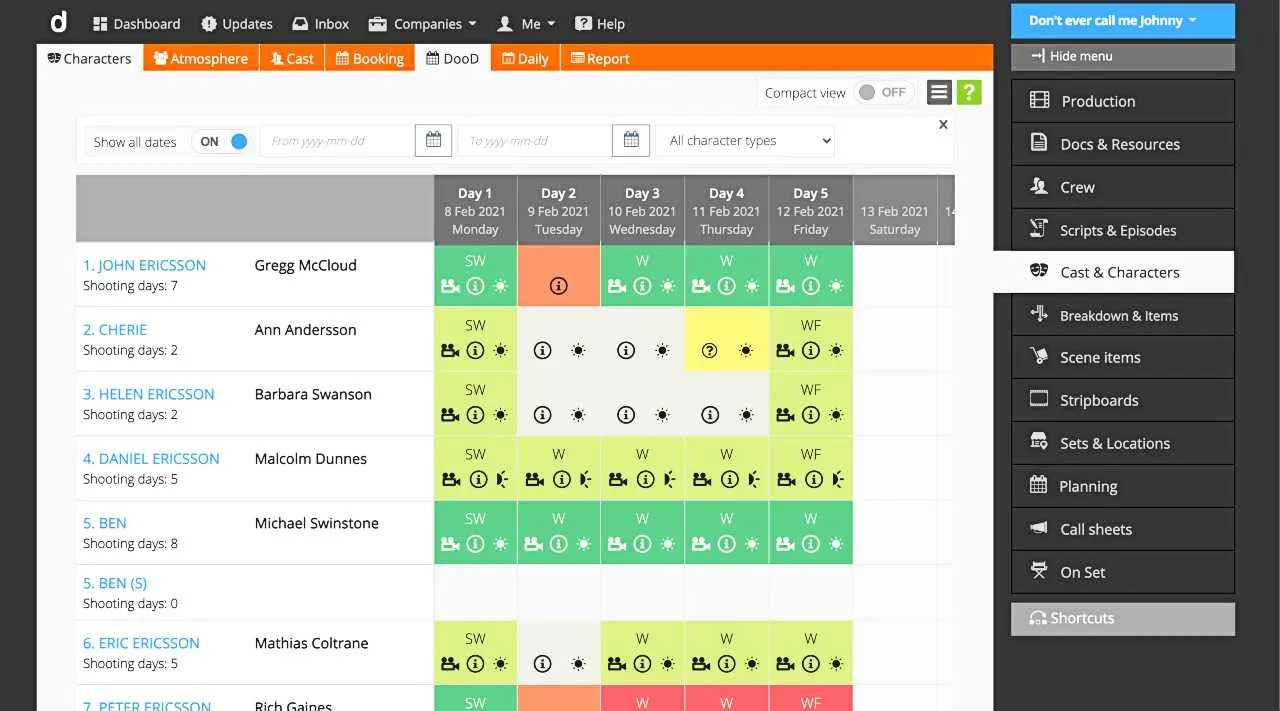Click Hide menu button

[1123, 56]
